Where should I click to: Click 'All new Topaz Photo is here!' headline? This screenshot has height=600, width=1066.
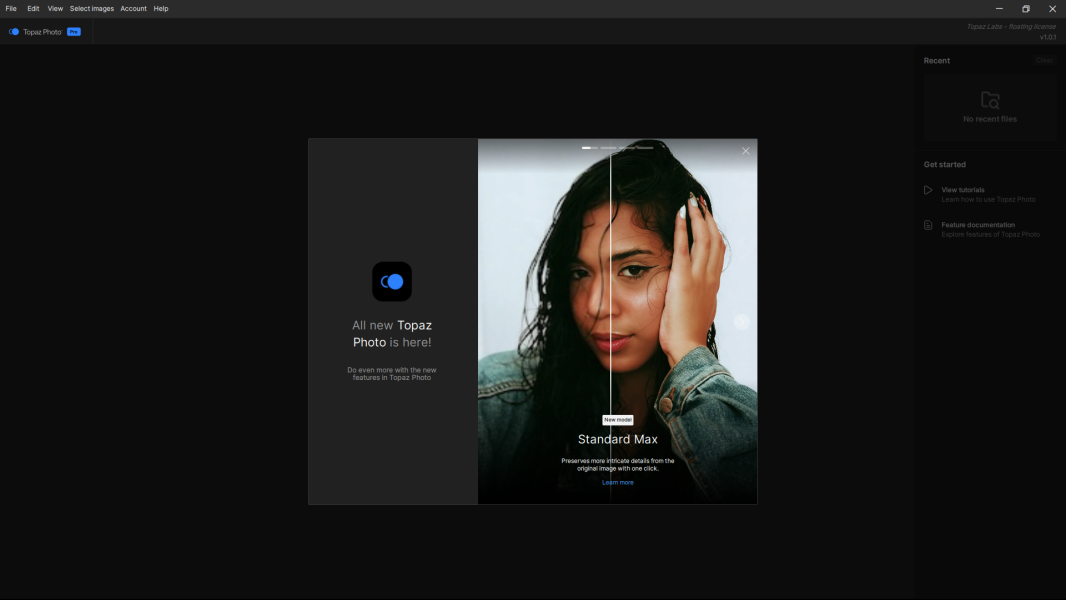[x=392, y=334]
